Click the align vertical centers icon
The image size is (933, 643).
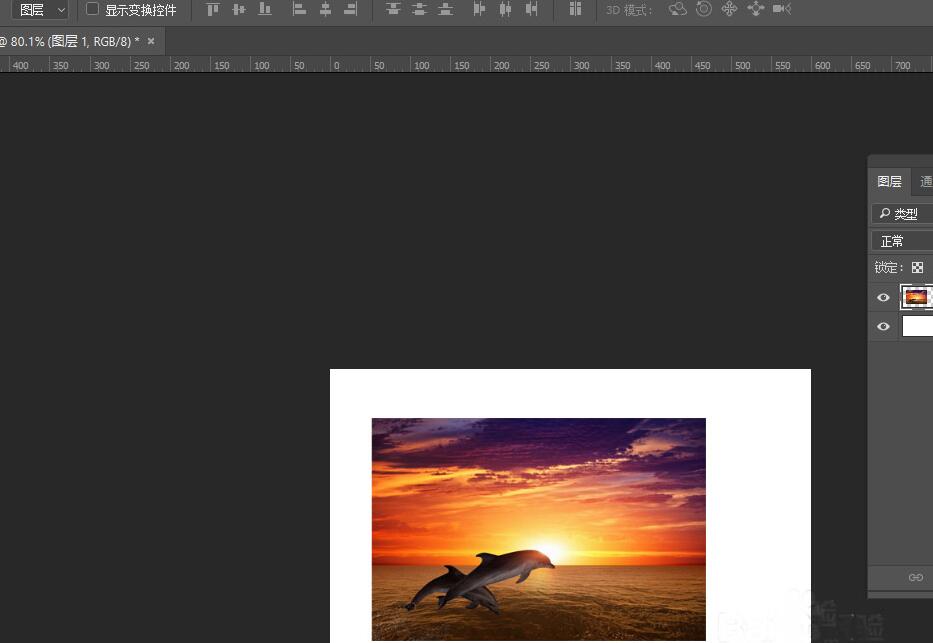238,9
